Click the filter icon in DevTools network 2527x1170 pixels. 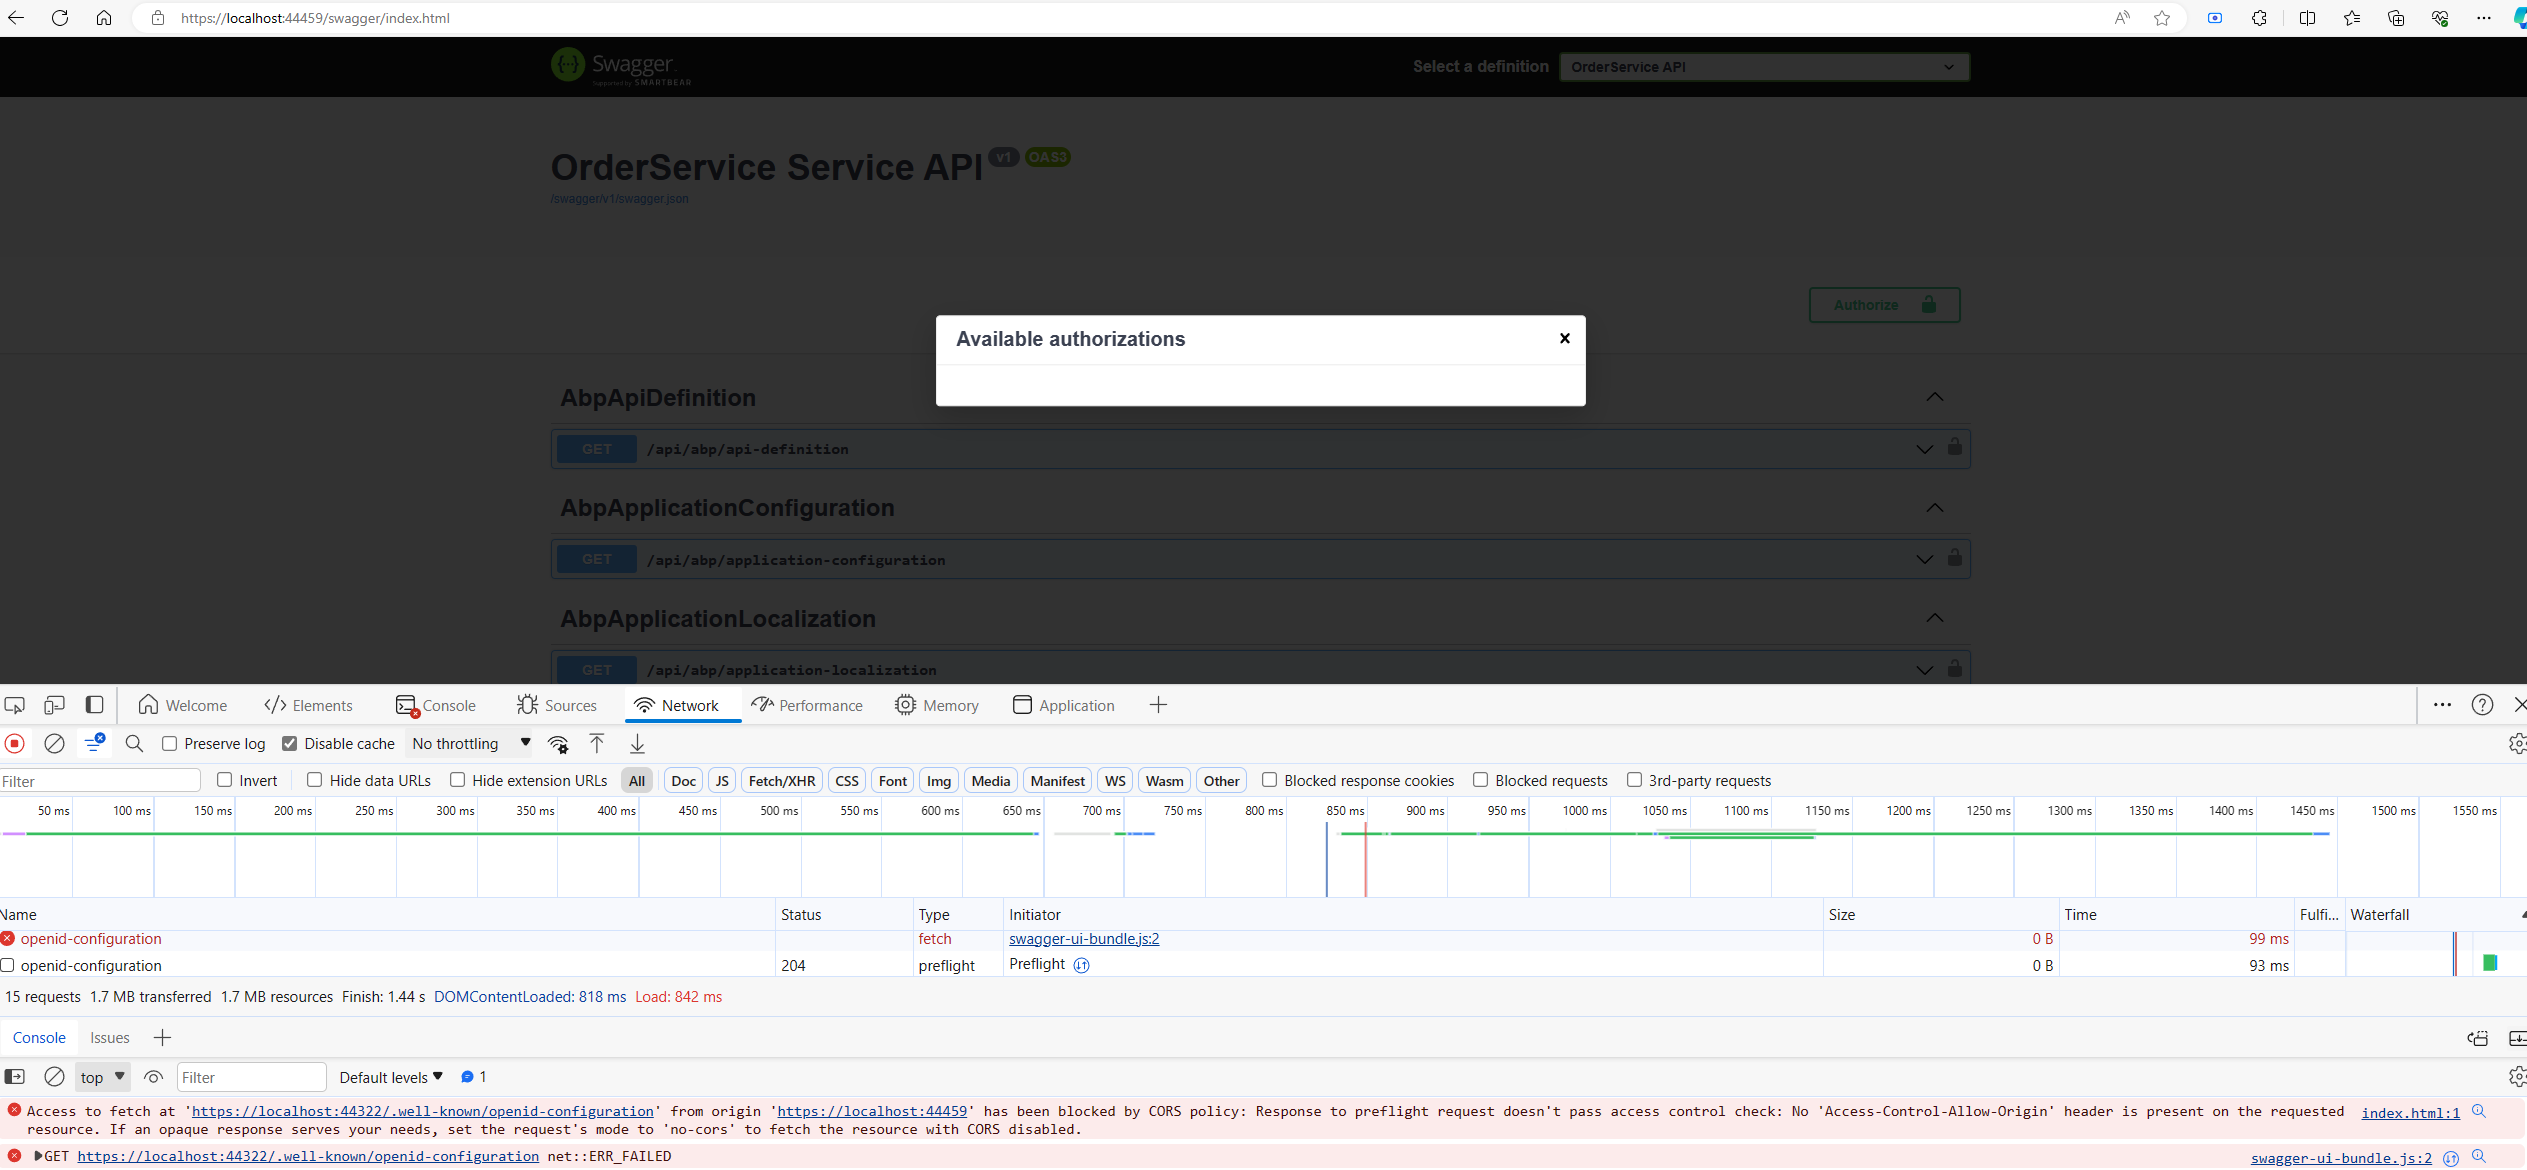point(93,743)
